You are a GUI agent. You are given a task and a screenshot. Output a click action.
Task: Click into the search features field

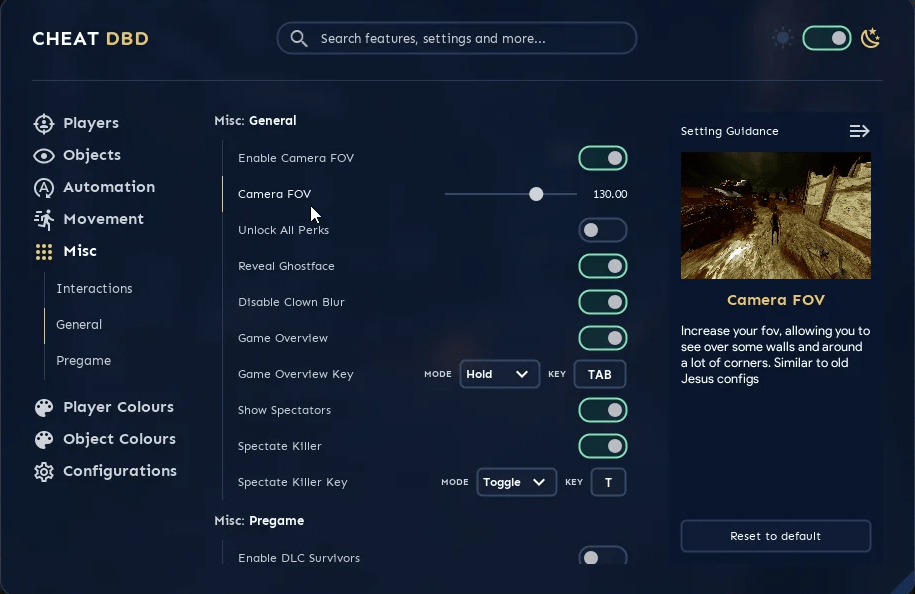click(x=456, y=39)
